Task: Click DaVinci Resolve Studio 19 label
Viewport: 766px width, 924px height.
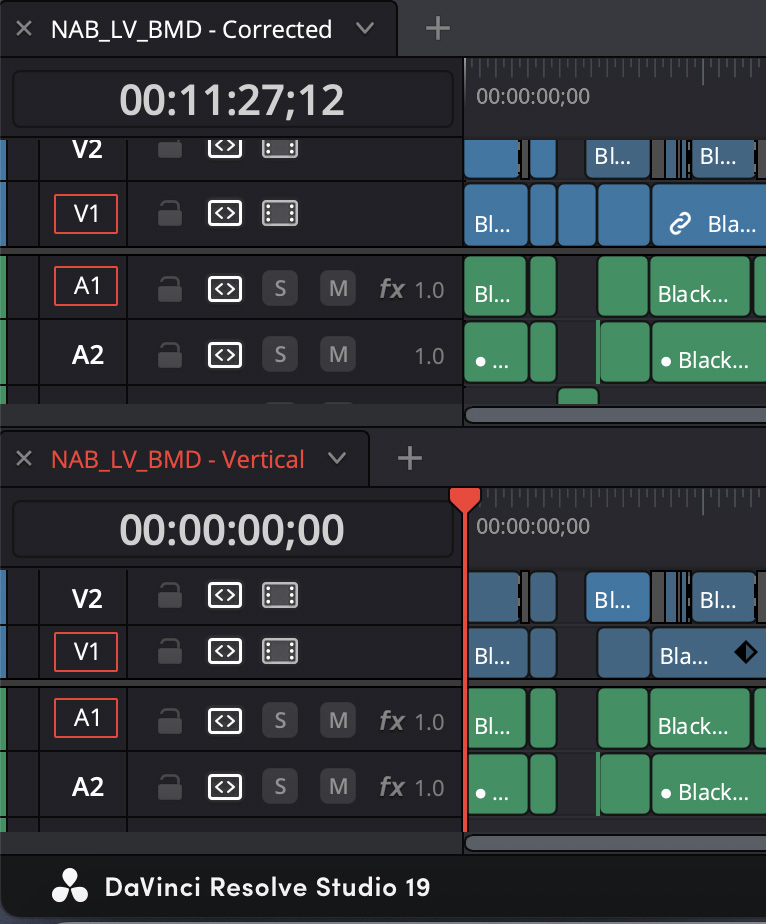Action: 268,887
